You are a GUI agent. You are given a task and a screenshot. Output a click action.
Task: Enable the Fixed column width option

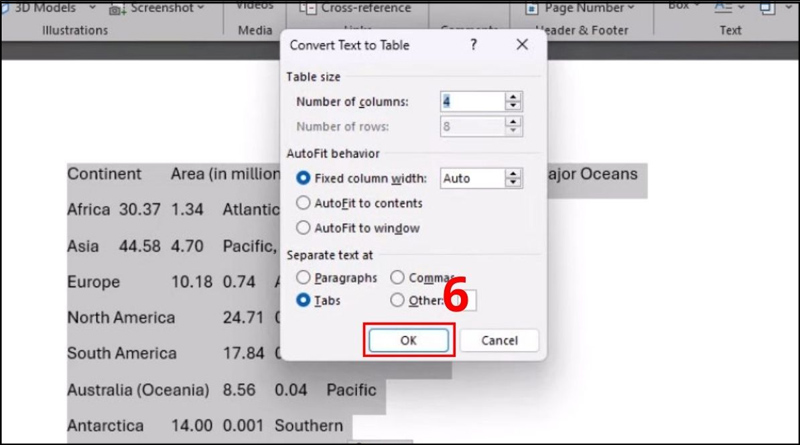pyautogui.click(x=304, y=178)
